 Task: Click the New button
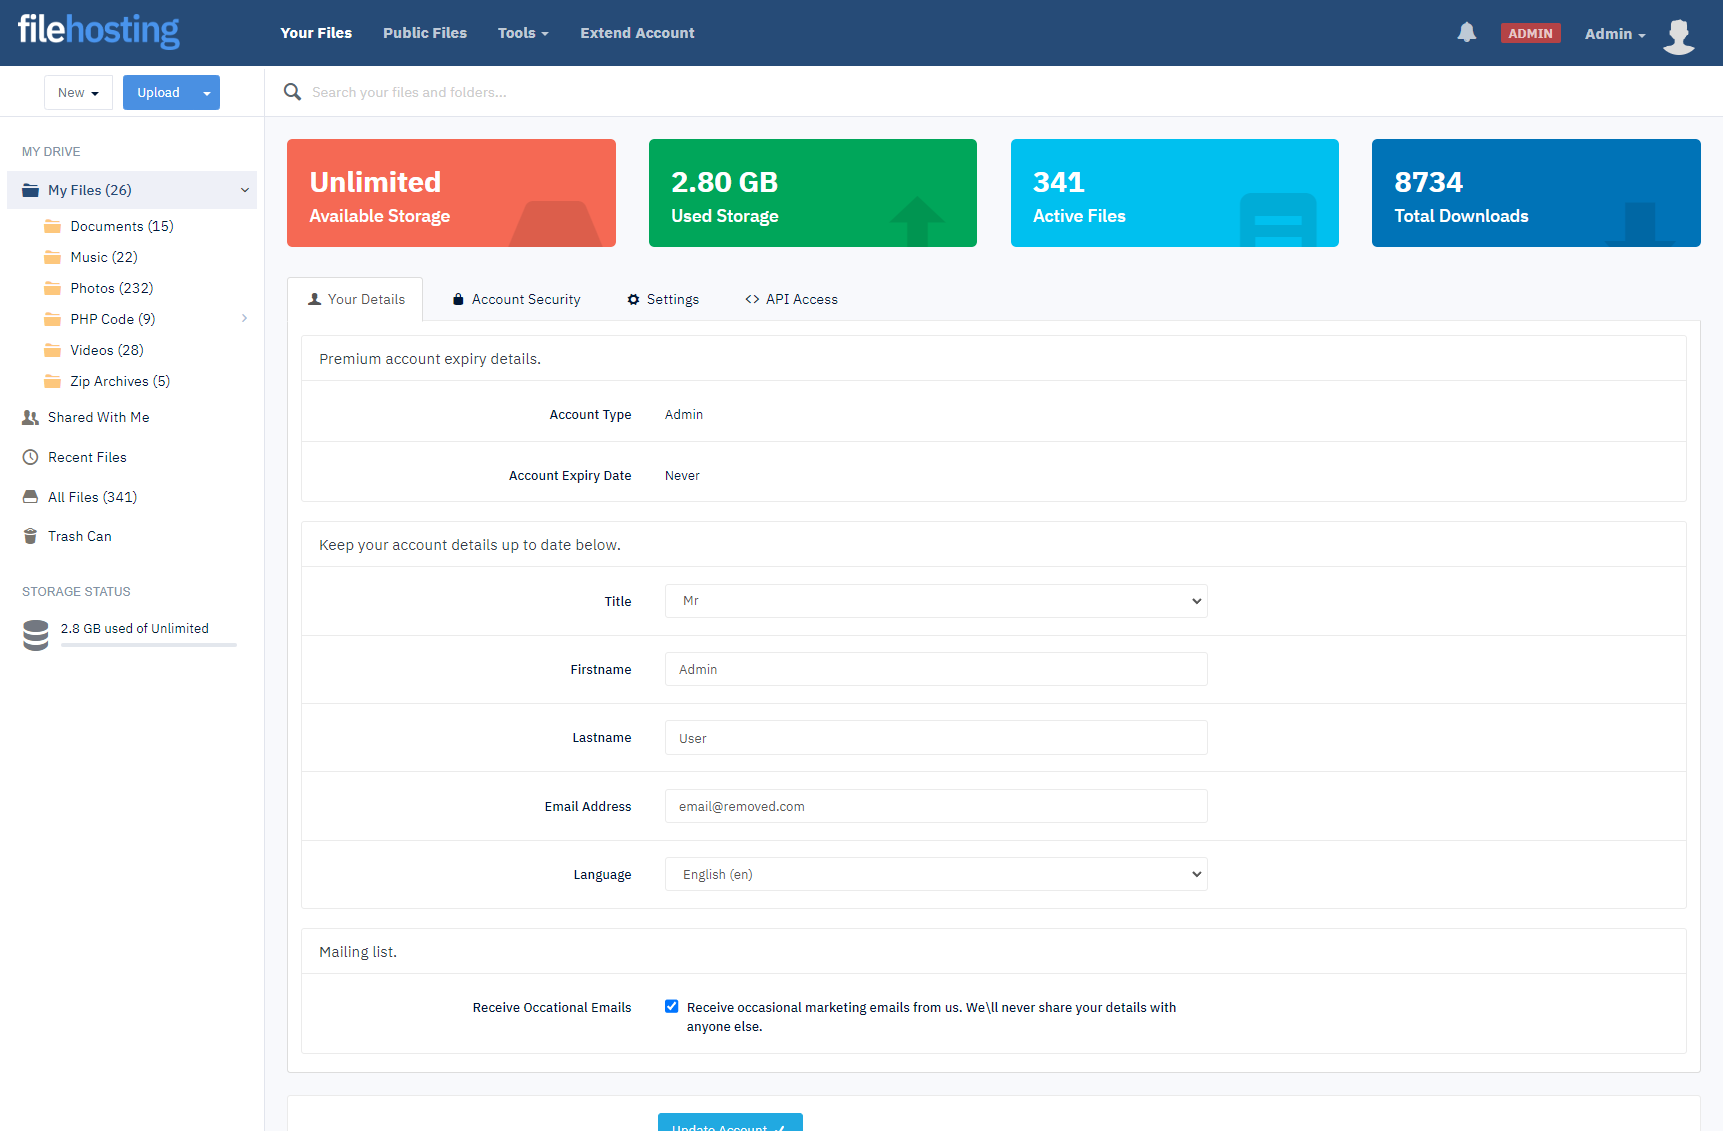78,93
